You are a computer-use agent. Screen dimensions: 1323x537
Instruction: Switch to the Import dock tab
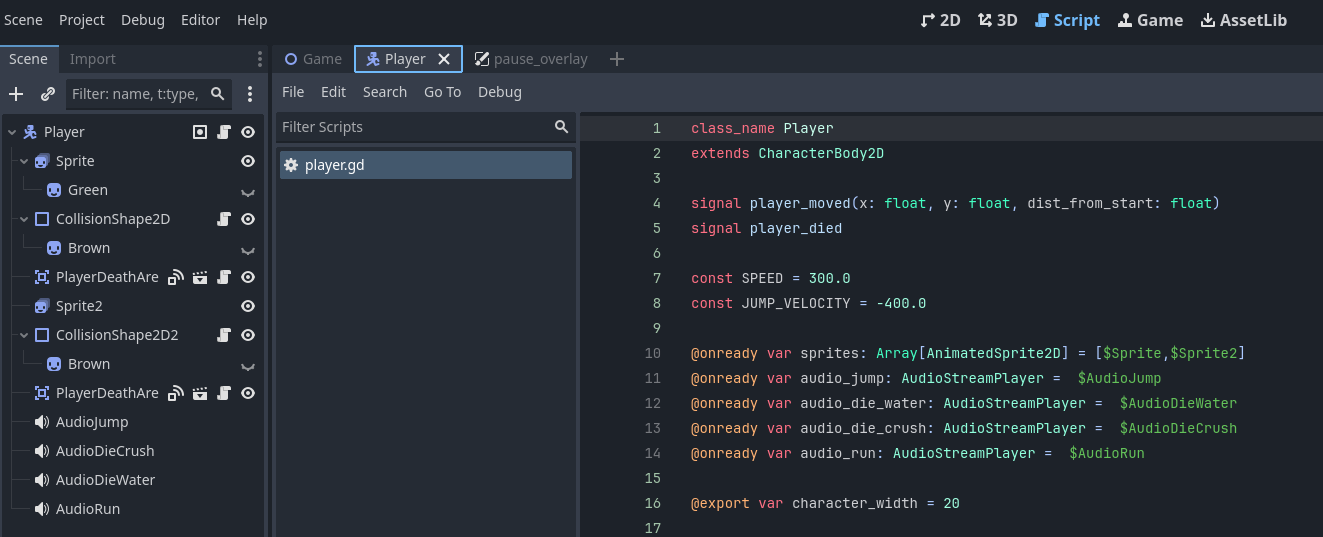93,59
